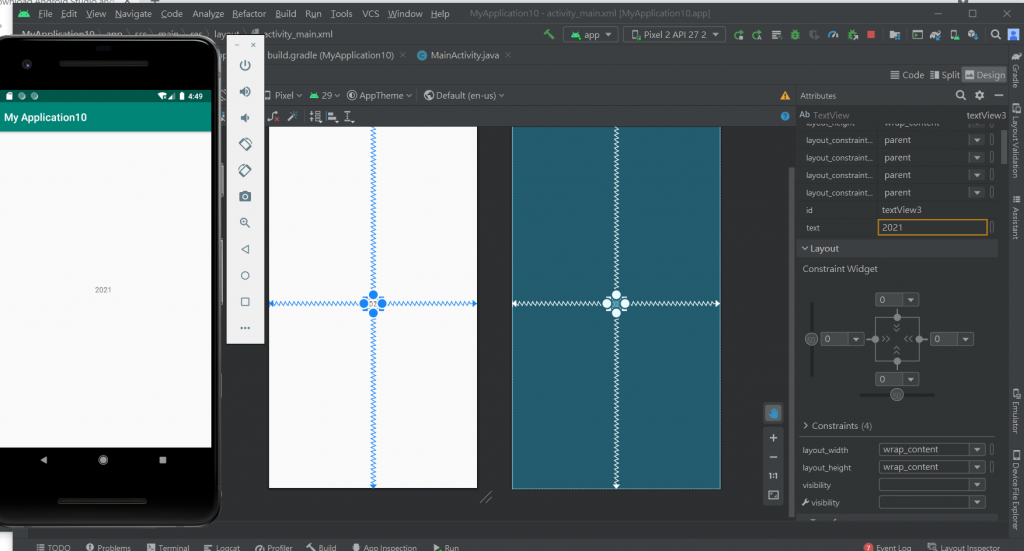
Task: Click emulator sidebar back triangle icon
Action: pyautogui.click(x=245, y=249)
